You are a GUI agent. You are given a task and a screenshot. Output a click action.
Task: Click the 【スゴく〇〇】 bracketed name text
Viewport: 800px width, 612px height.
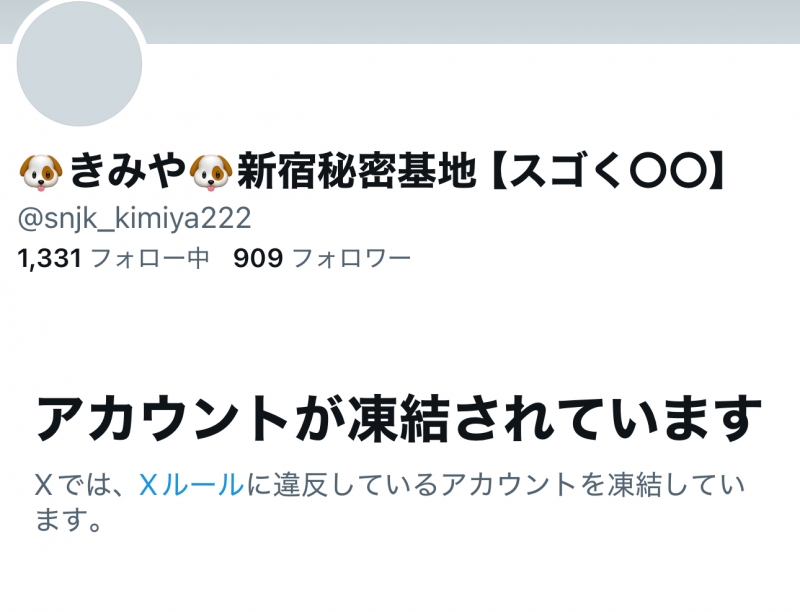[607, 172]
